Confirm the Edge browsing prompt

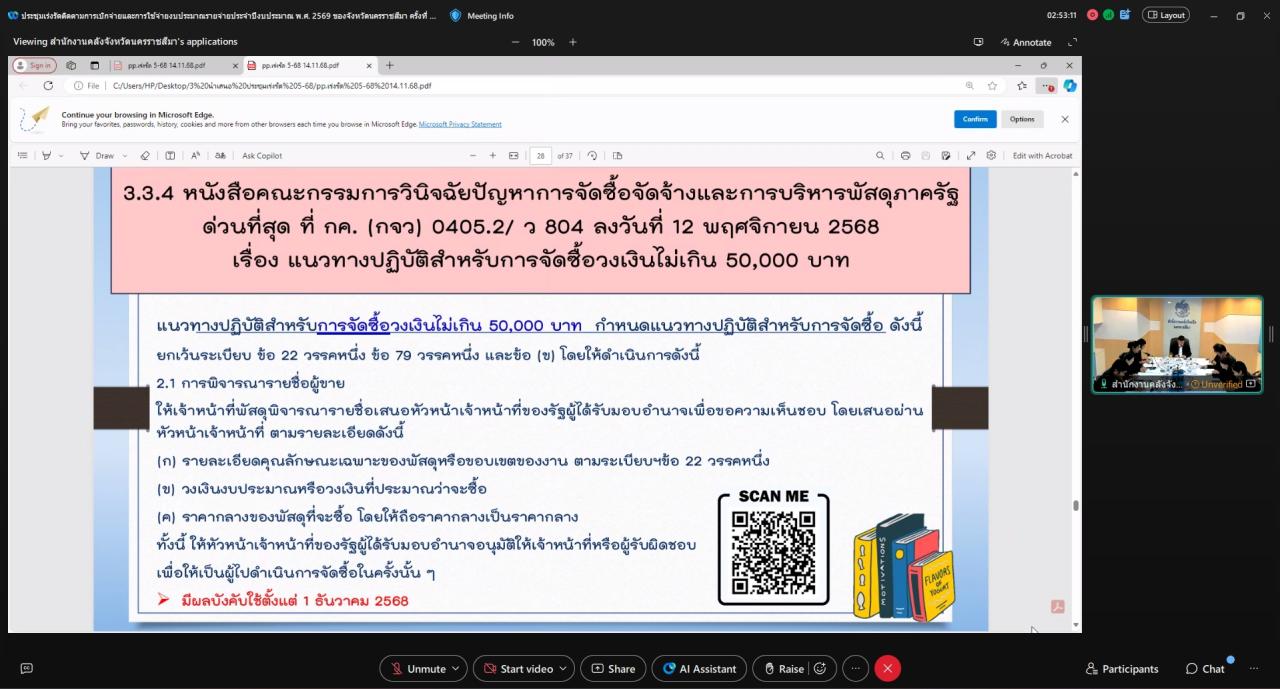(x=975, y=118)
